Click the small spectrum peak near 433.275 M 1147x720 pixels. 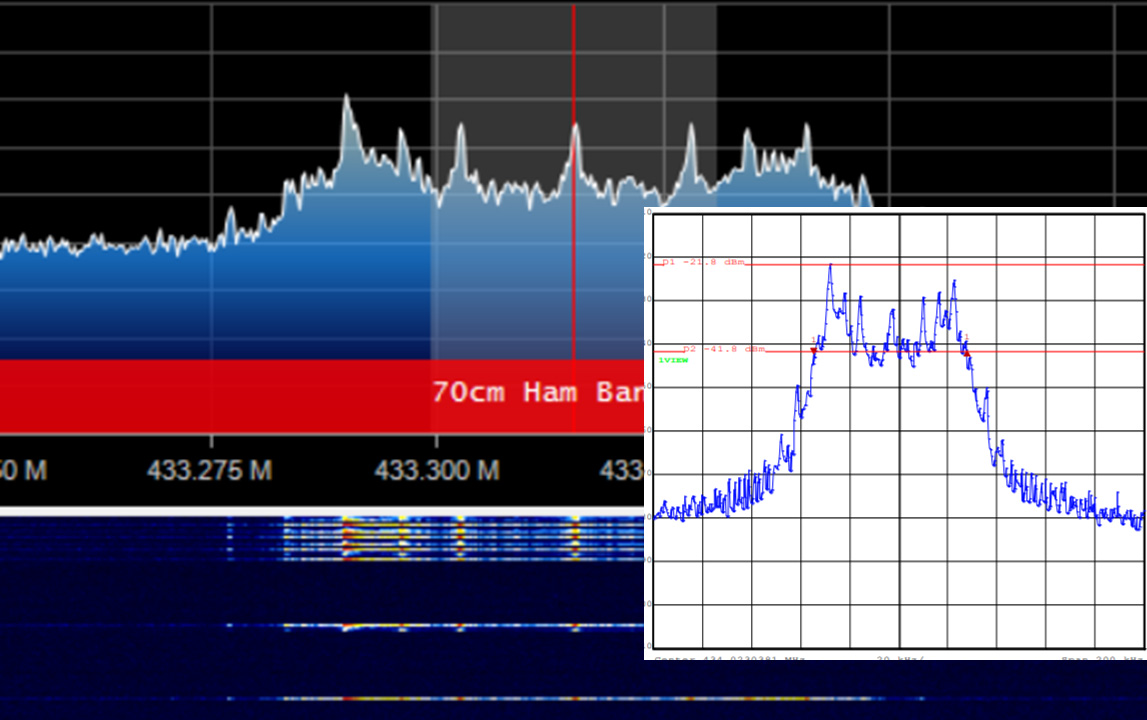point(230,212)
